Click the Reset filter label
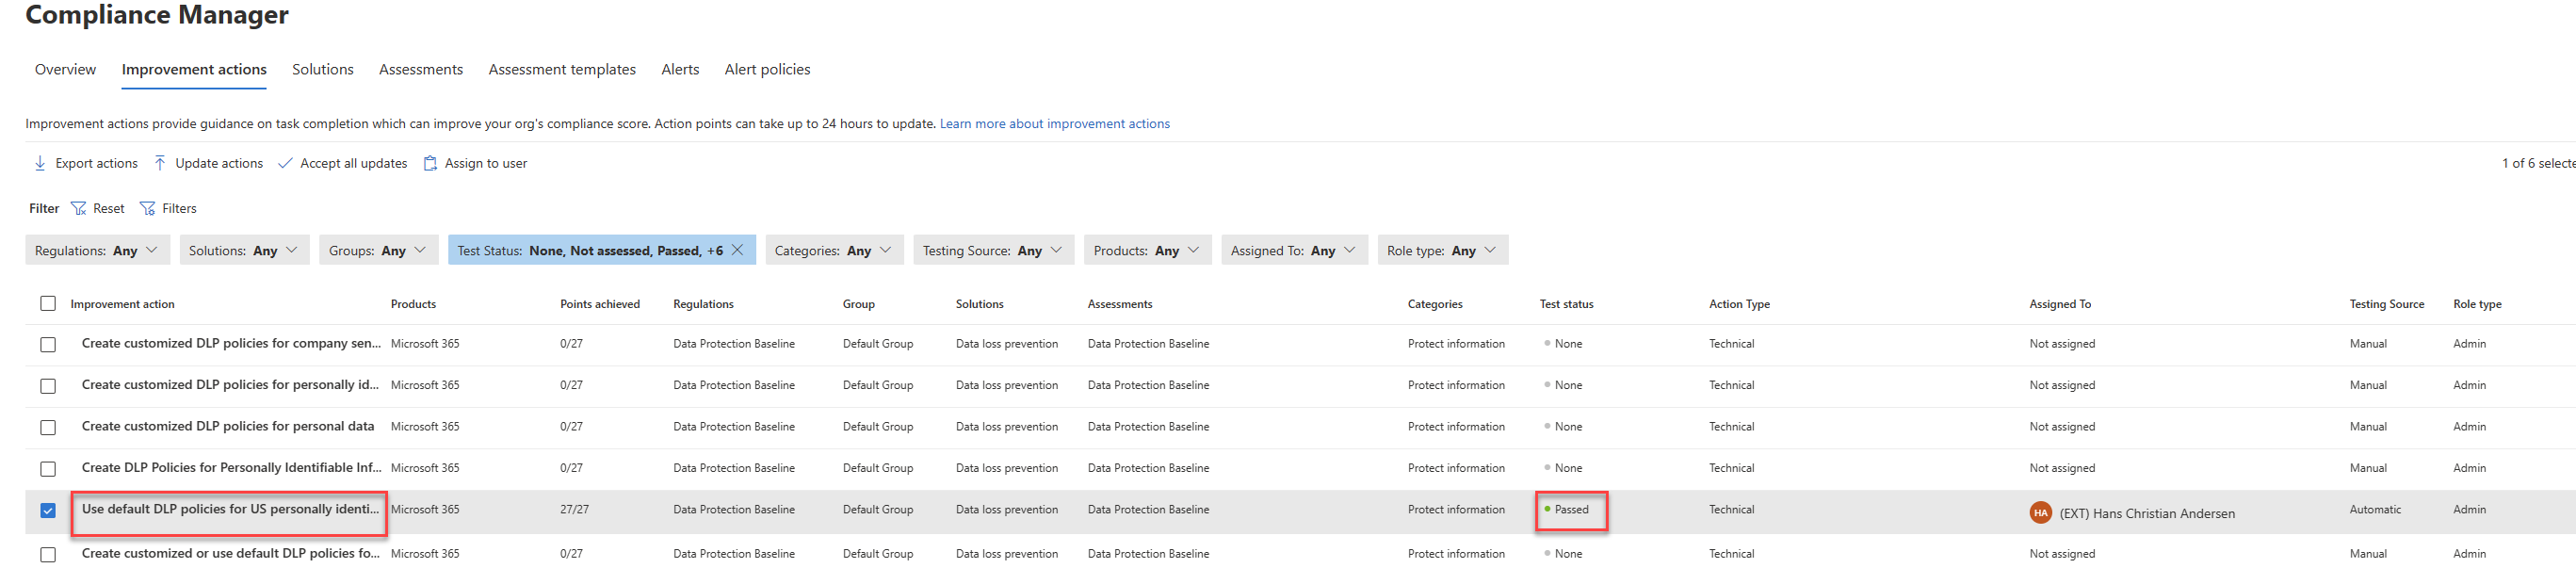This screenshot has height=568, width=2576. click(109, 208)
